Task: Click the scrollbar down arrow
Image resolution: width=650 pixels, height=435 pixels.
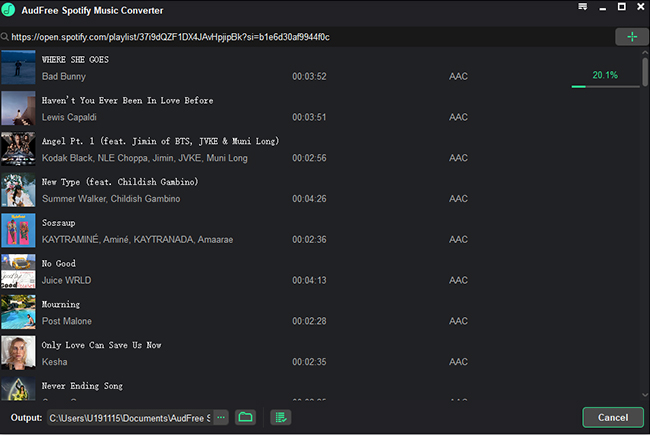Action: pyautogui.click(x=645, y=395)
